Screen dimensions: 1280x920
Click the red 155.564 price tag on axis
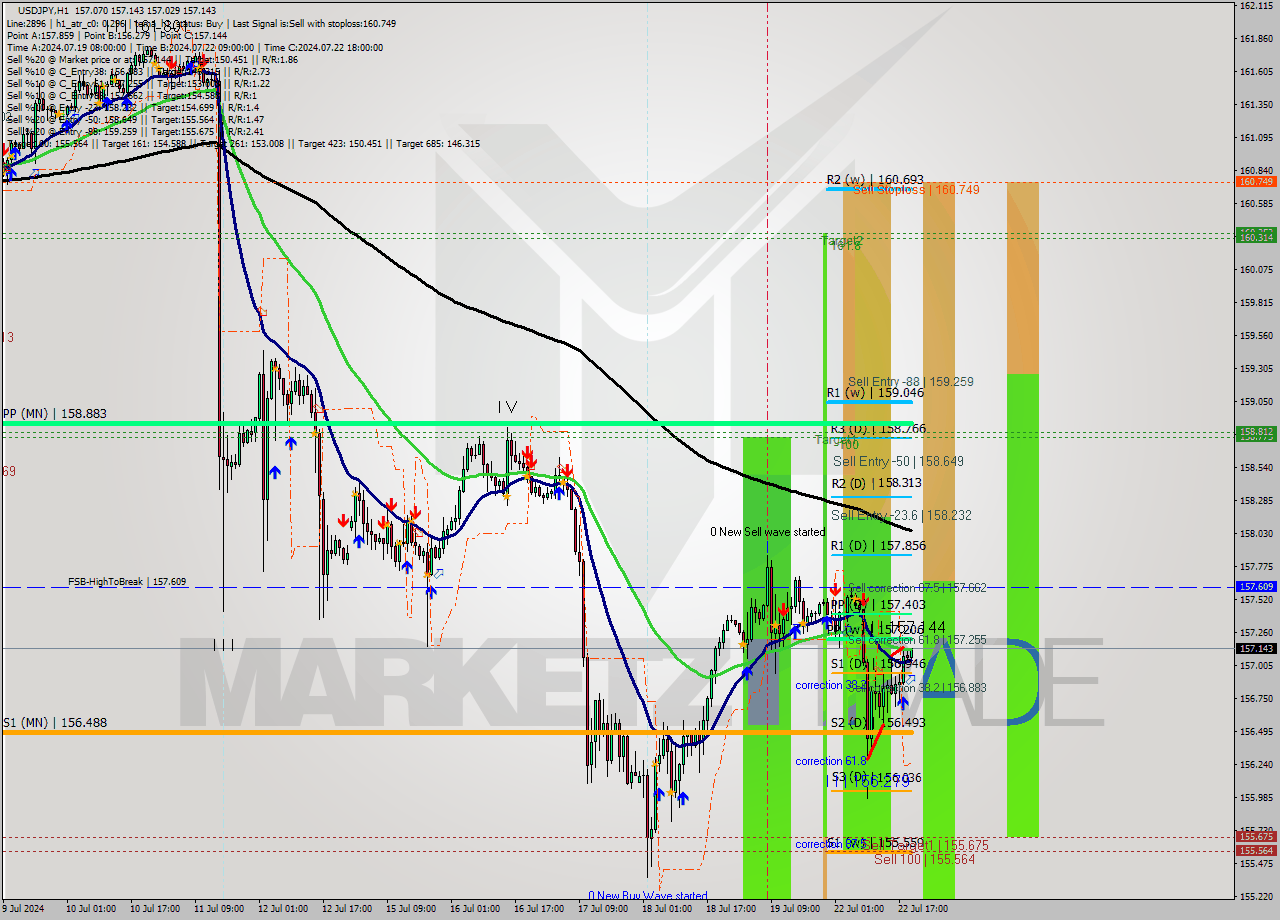(1256, 851)
